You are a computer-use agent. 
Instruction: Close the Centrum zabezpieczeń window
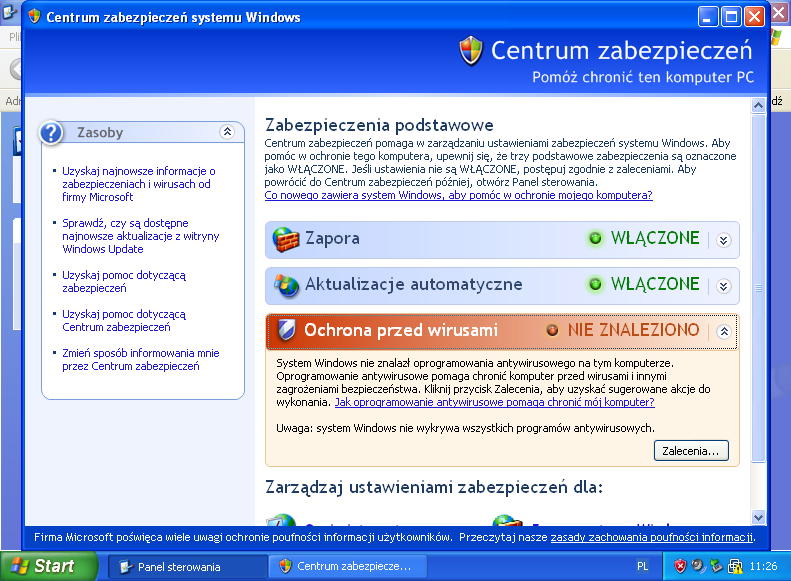point(754,17)
